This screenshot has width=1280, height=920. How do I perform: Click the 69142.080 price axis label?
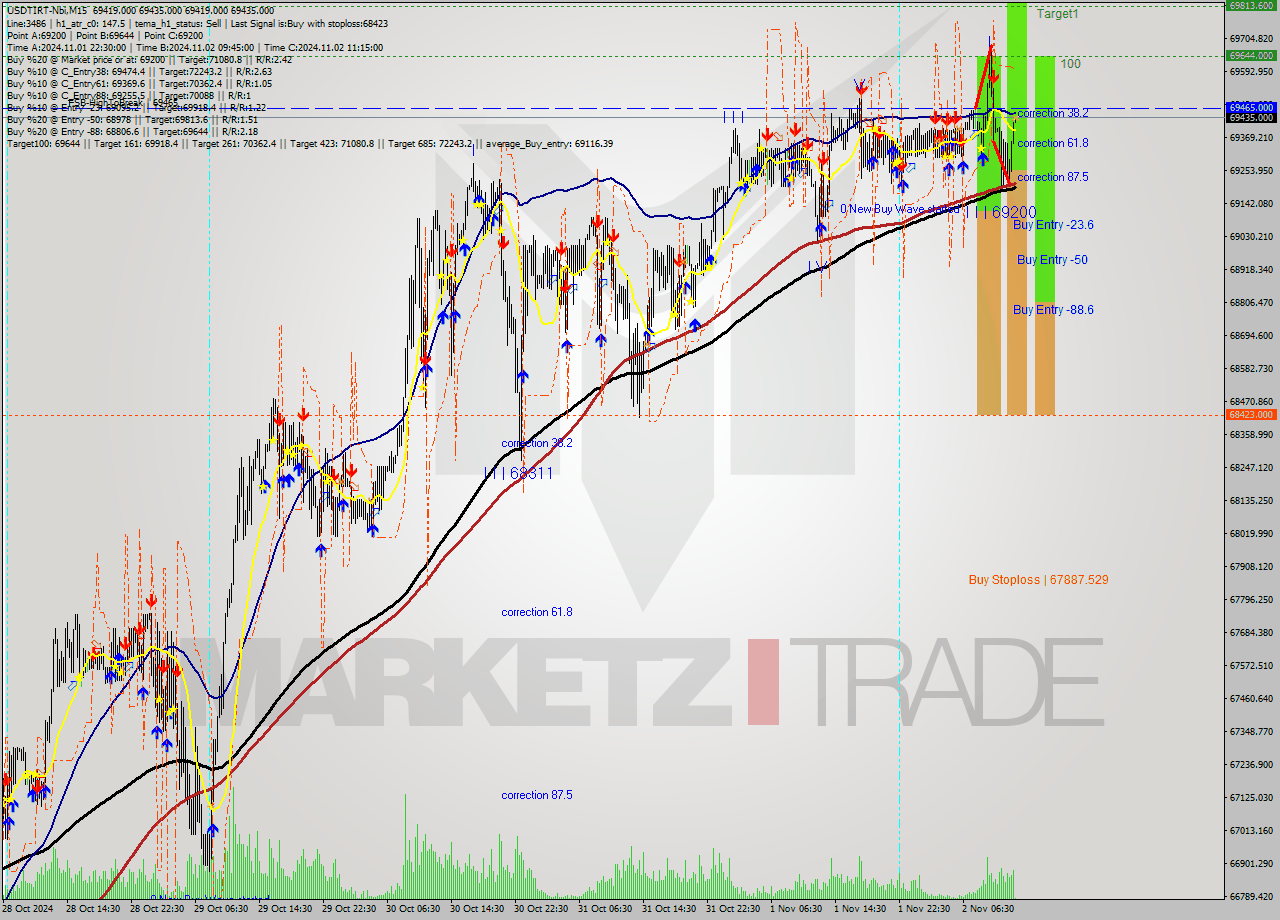click(x=1251, y=203)
